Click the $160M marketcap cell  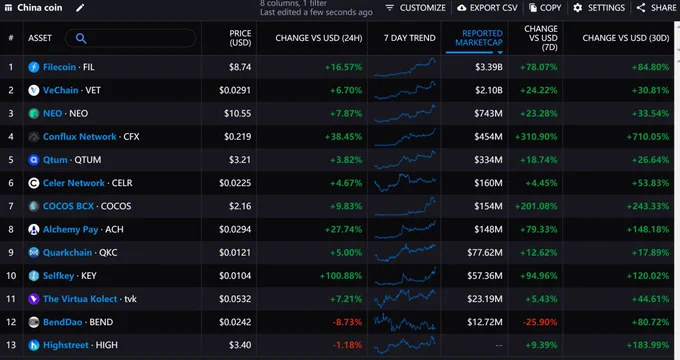pyautogui.click(x=488, y=183)
